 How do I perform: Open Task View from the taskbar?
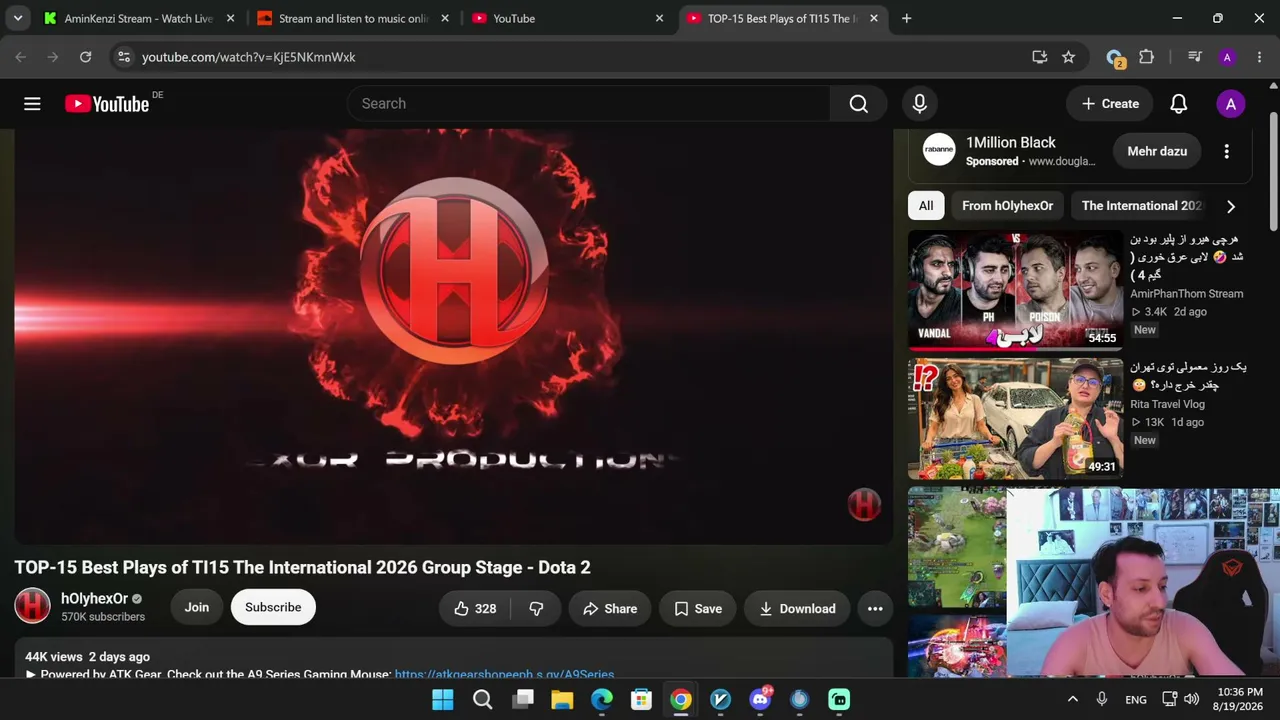pyautogui.click(x=522, y=700)
